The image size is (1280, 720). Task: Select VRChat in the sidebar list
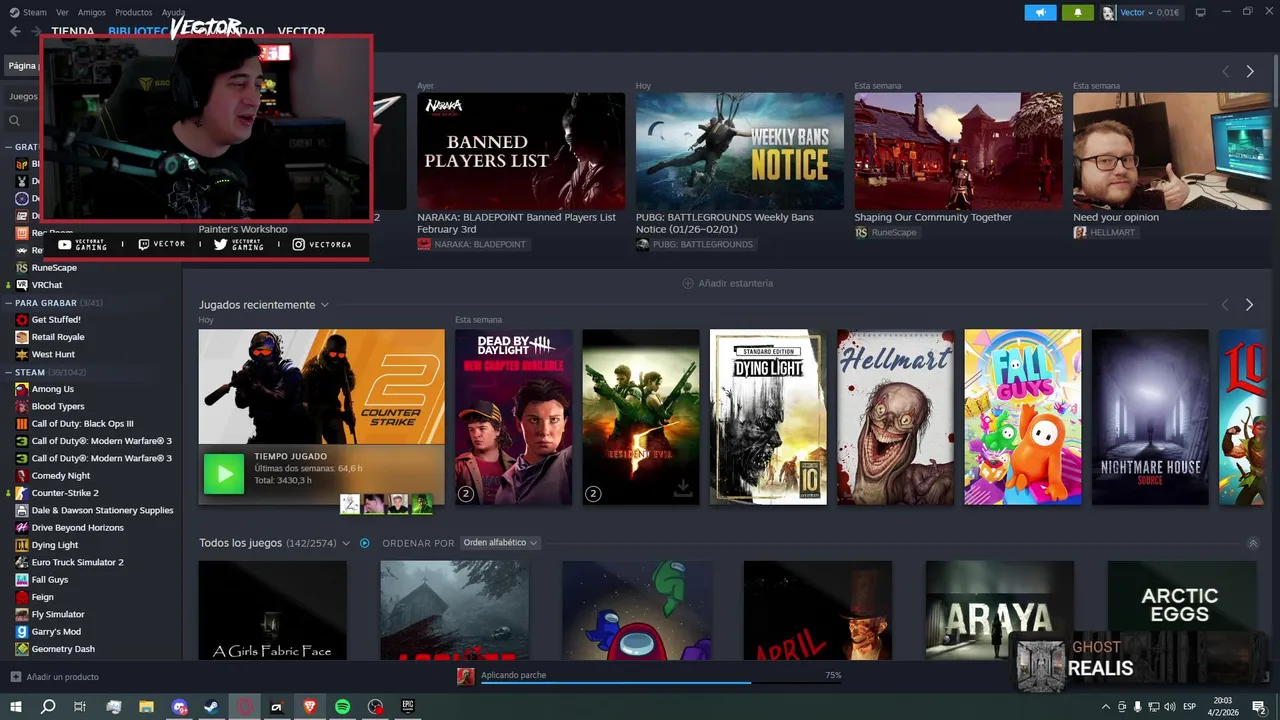point(47,285)
